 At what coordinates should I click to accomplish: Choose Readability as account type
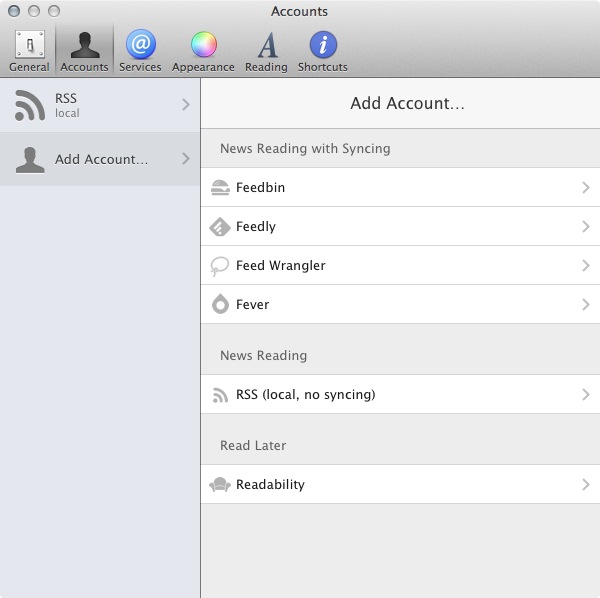[x=400, y=484]
